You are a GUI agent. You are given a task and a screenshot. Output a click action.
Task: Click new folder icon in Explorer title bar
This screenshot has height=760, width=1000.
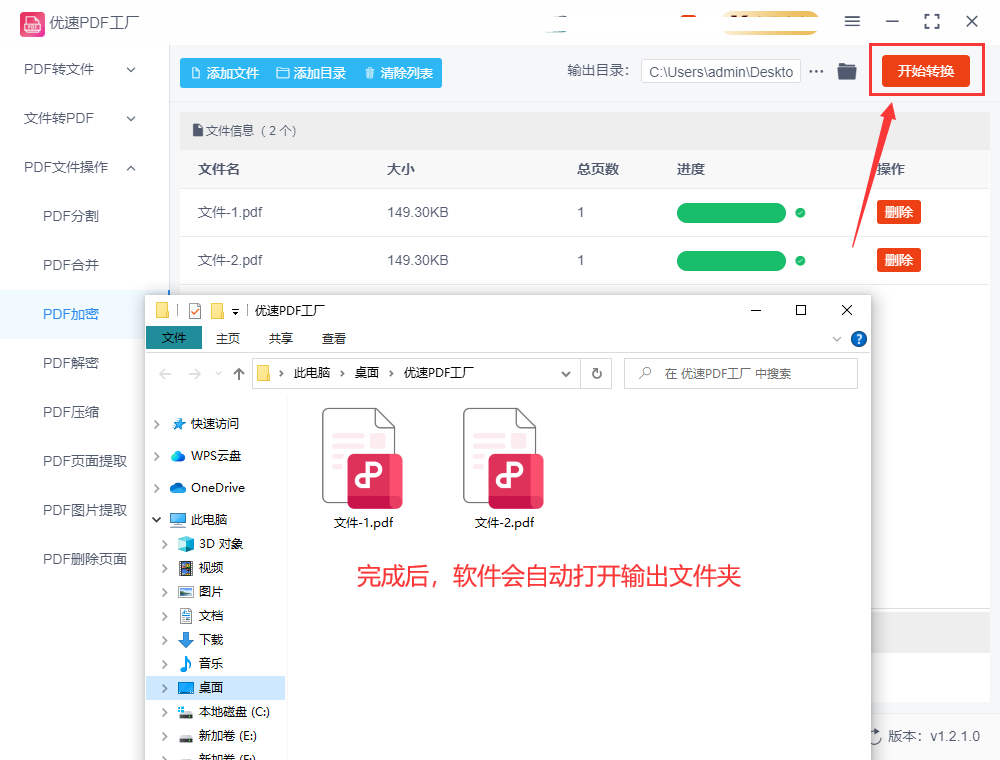(217, 311)
